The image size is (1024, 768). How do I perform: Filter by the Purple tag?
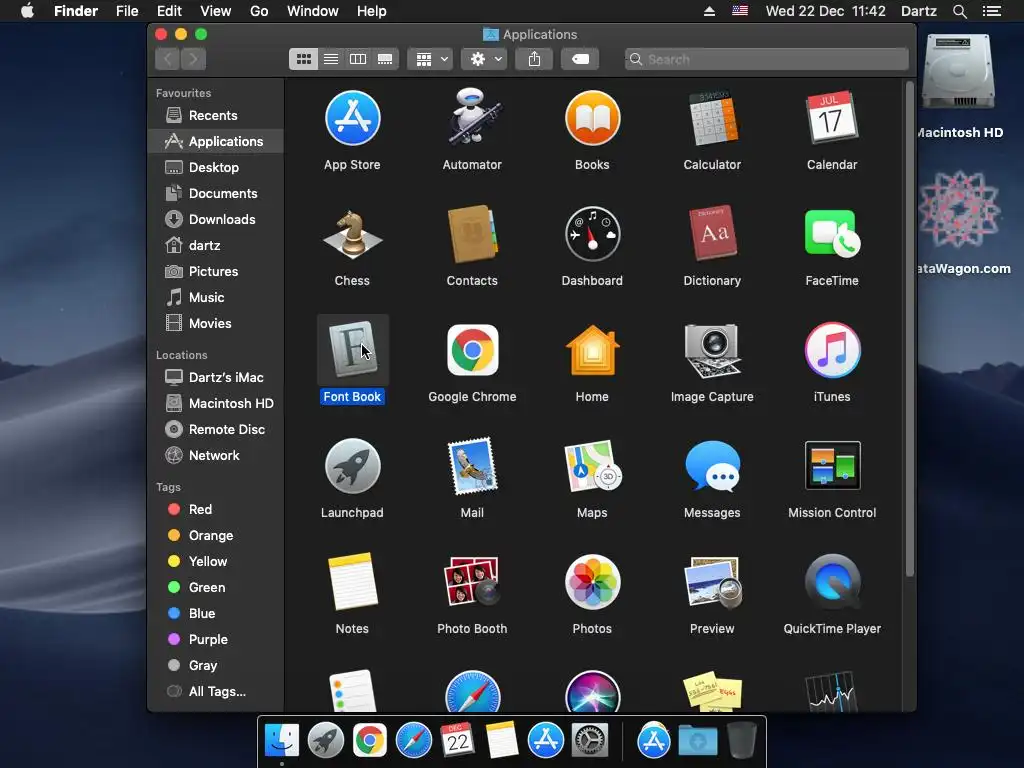tap(216, 640)
